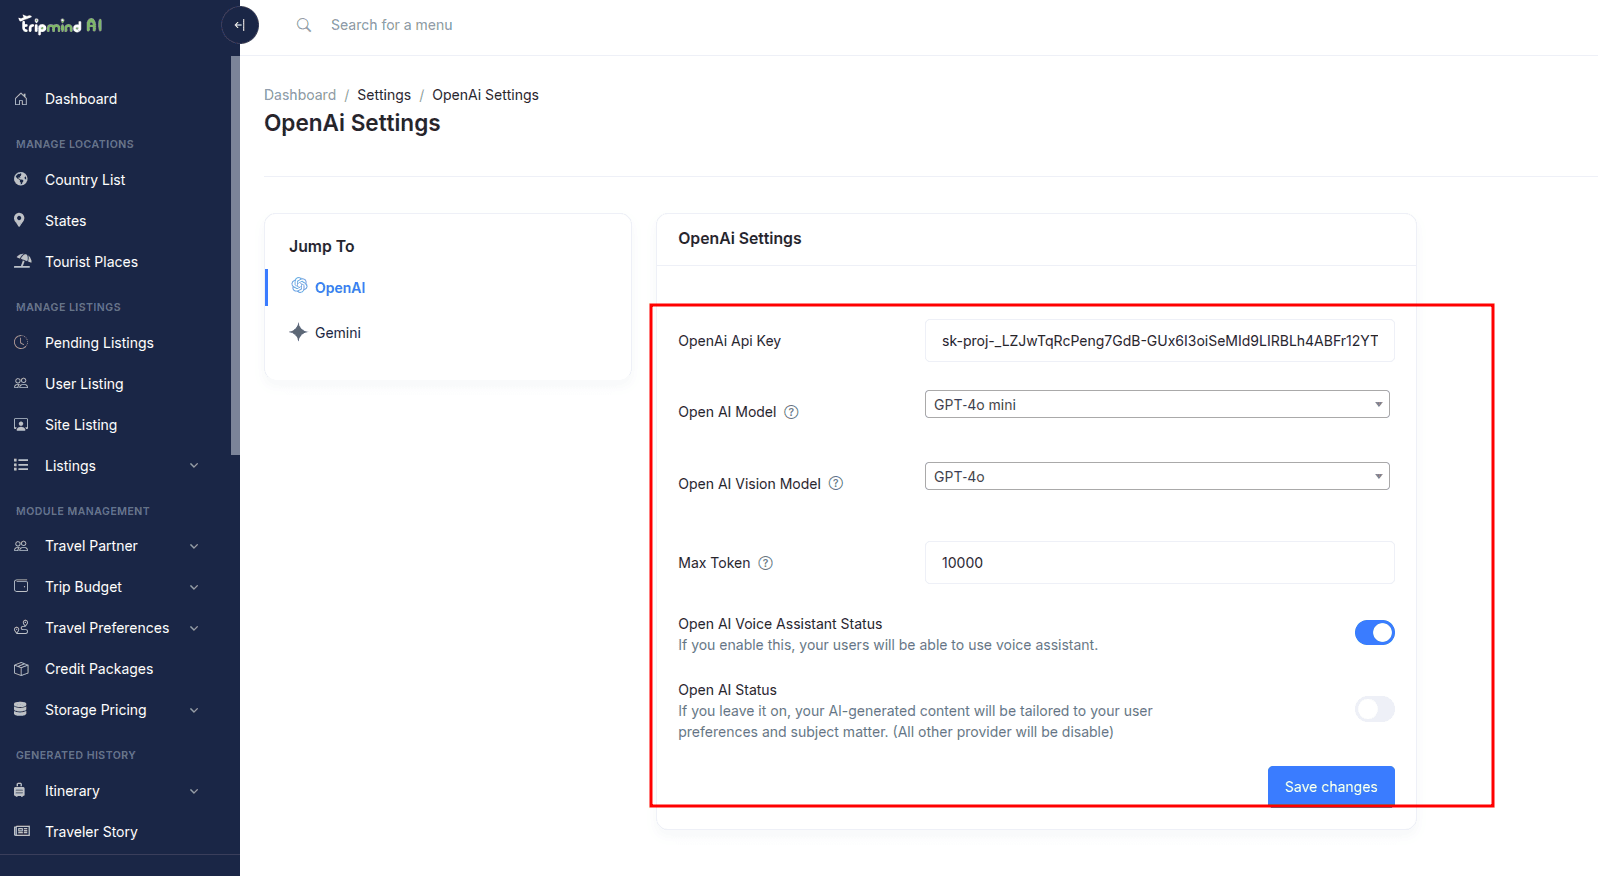Click the OpenAi Api Key field

coord(1160,341)
